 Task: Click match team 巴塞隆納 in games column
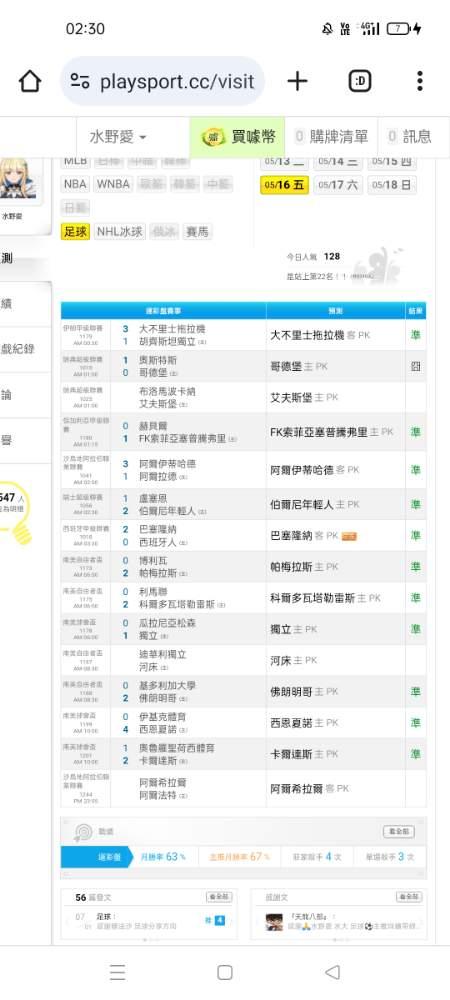[x=160, y=529]
